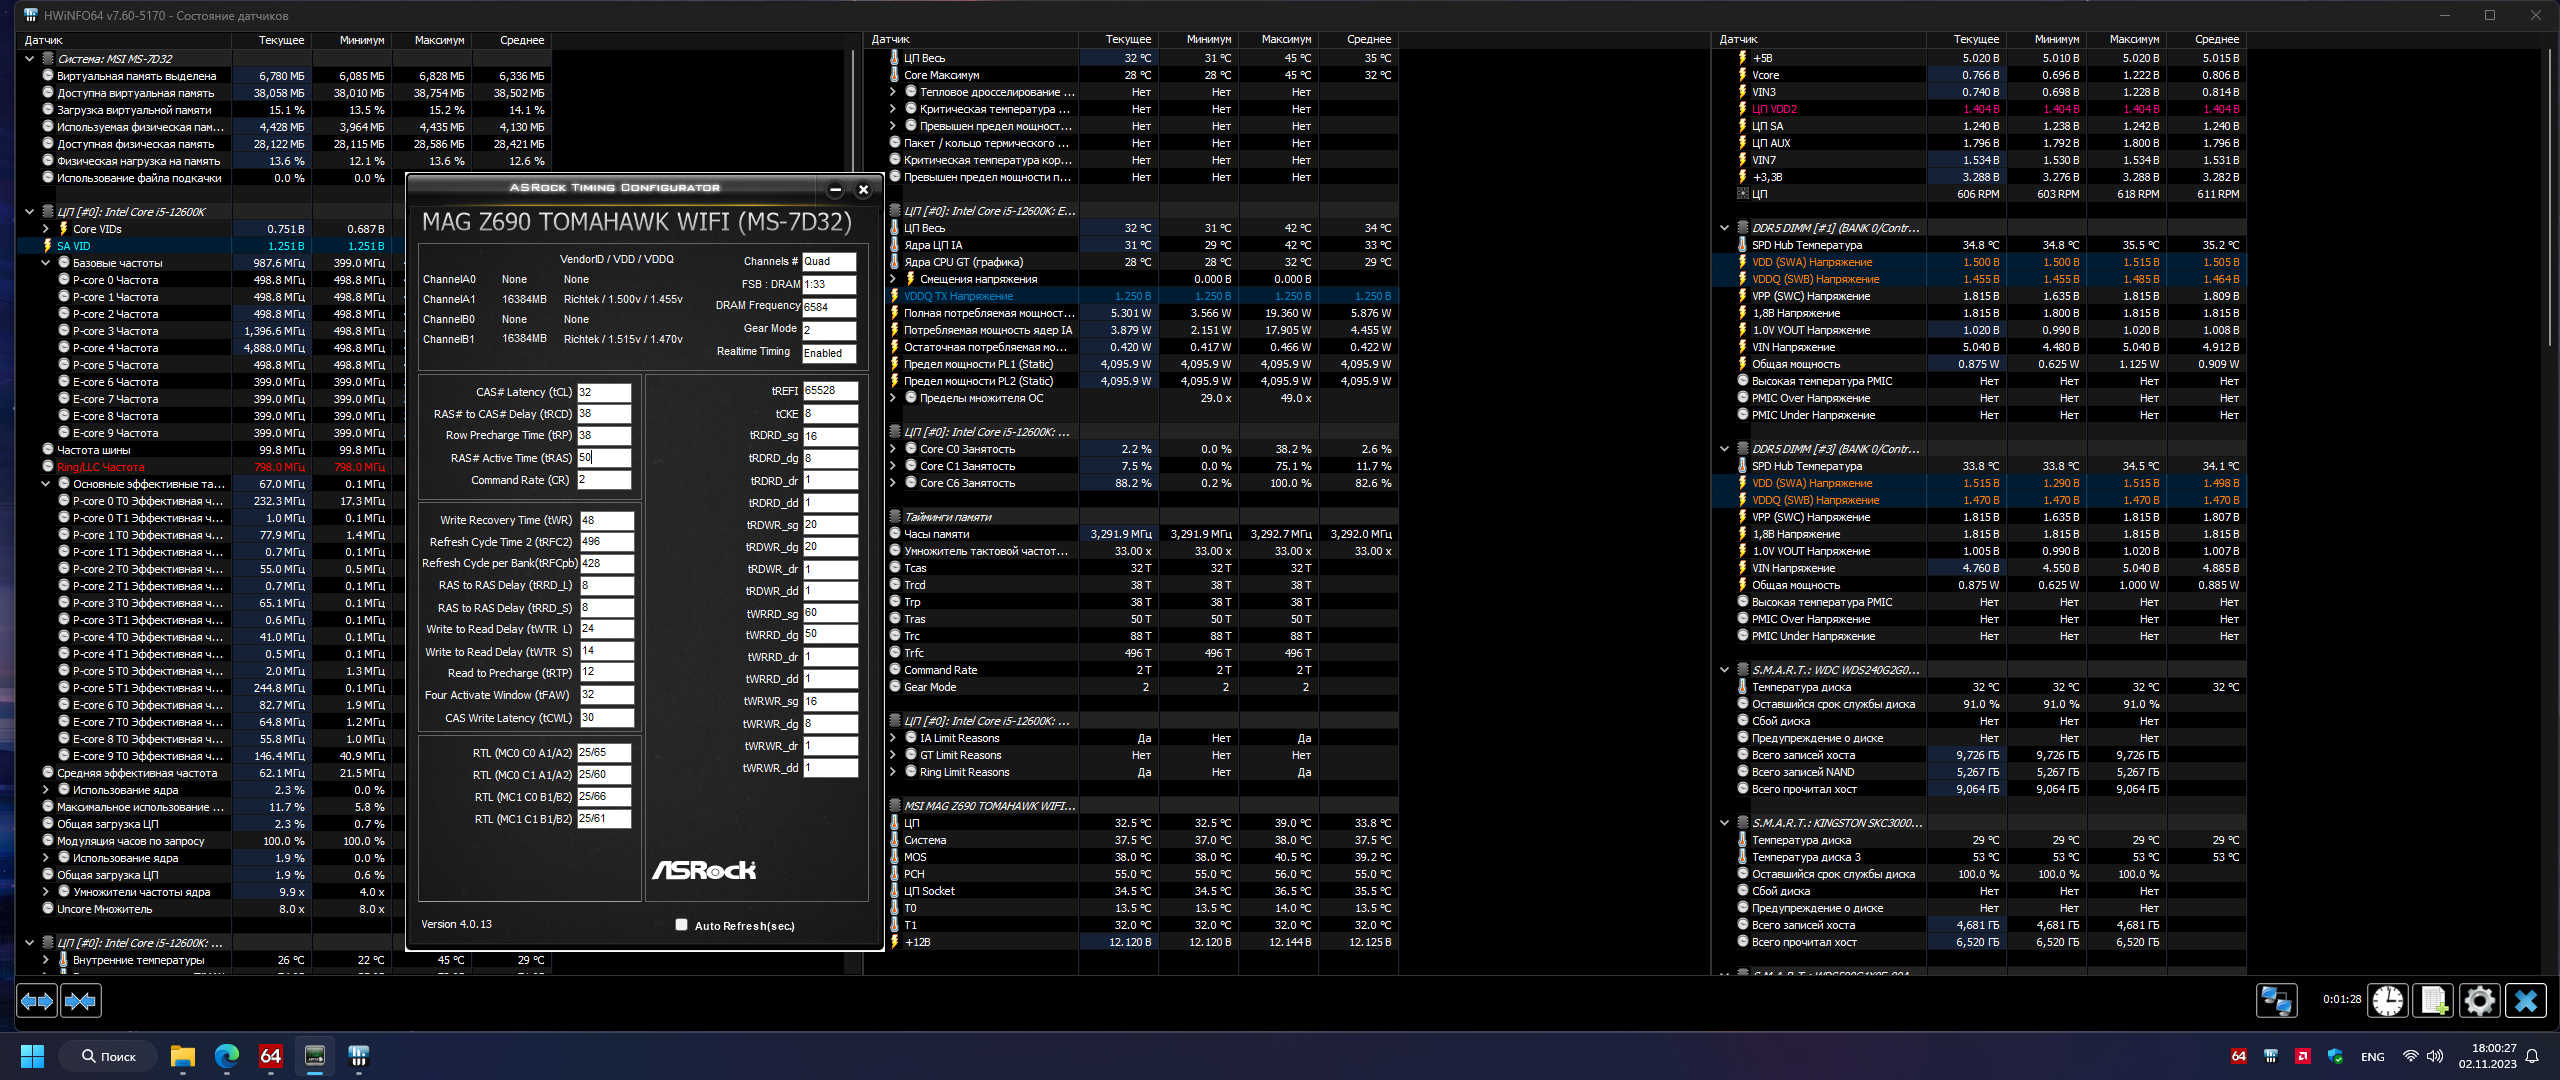Click the clock reset-timer icon
The width and height of the screenshot is (2560, 1080).
click(2387, 1001)
